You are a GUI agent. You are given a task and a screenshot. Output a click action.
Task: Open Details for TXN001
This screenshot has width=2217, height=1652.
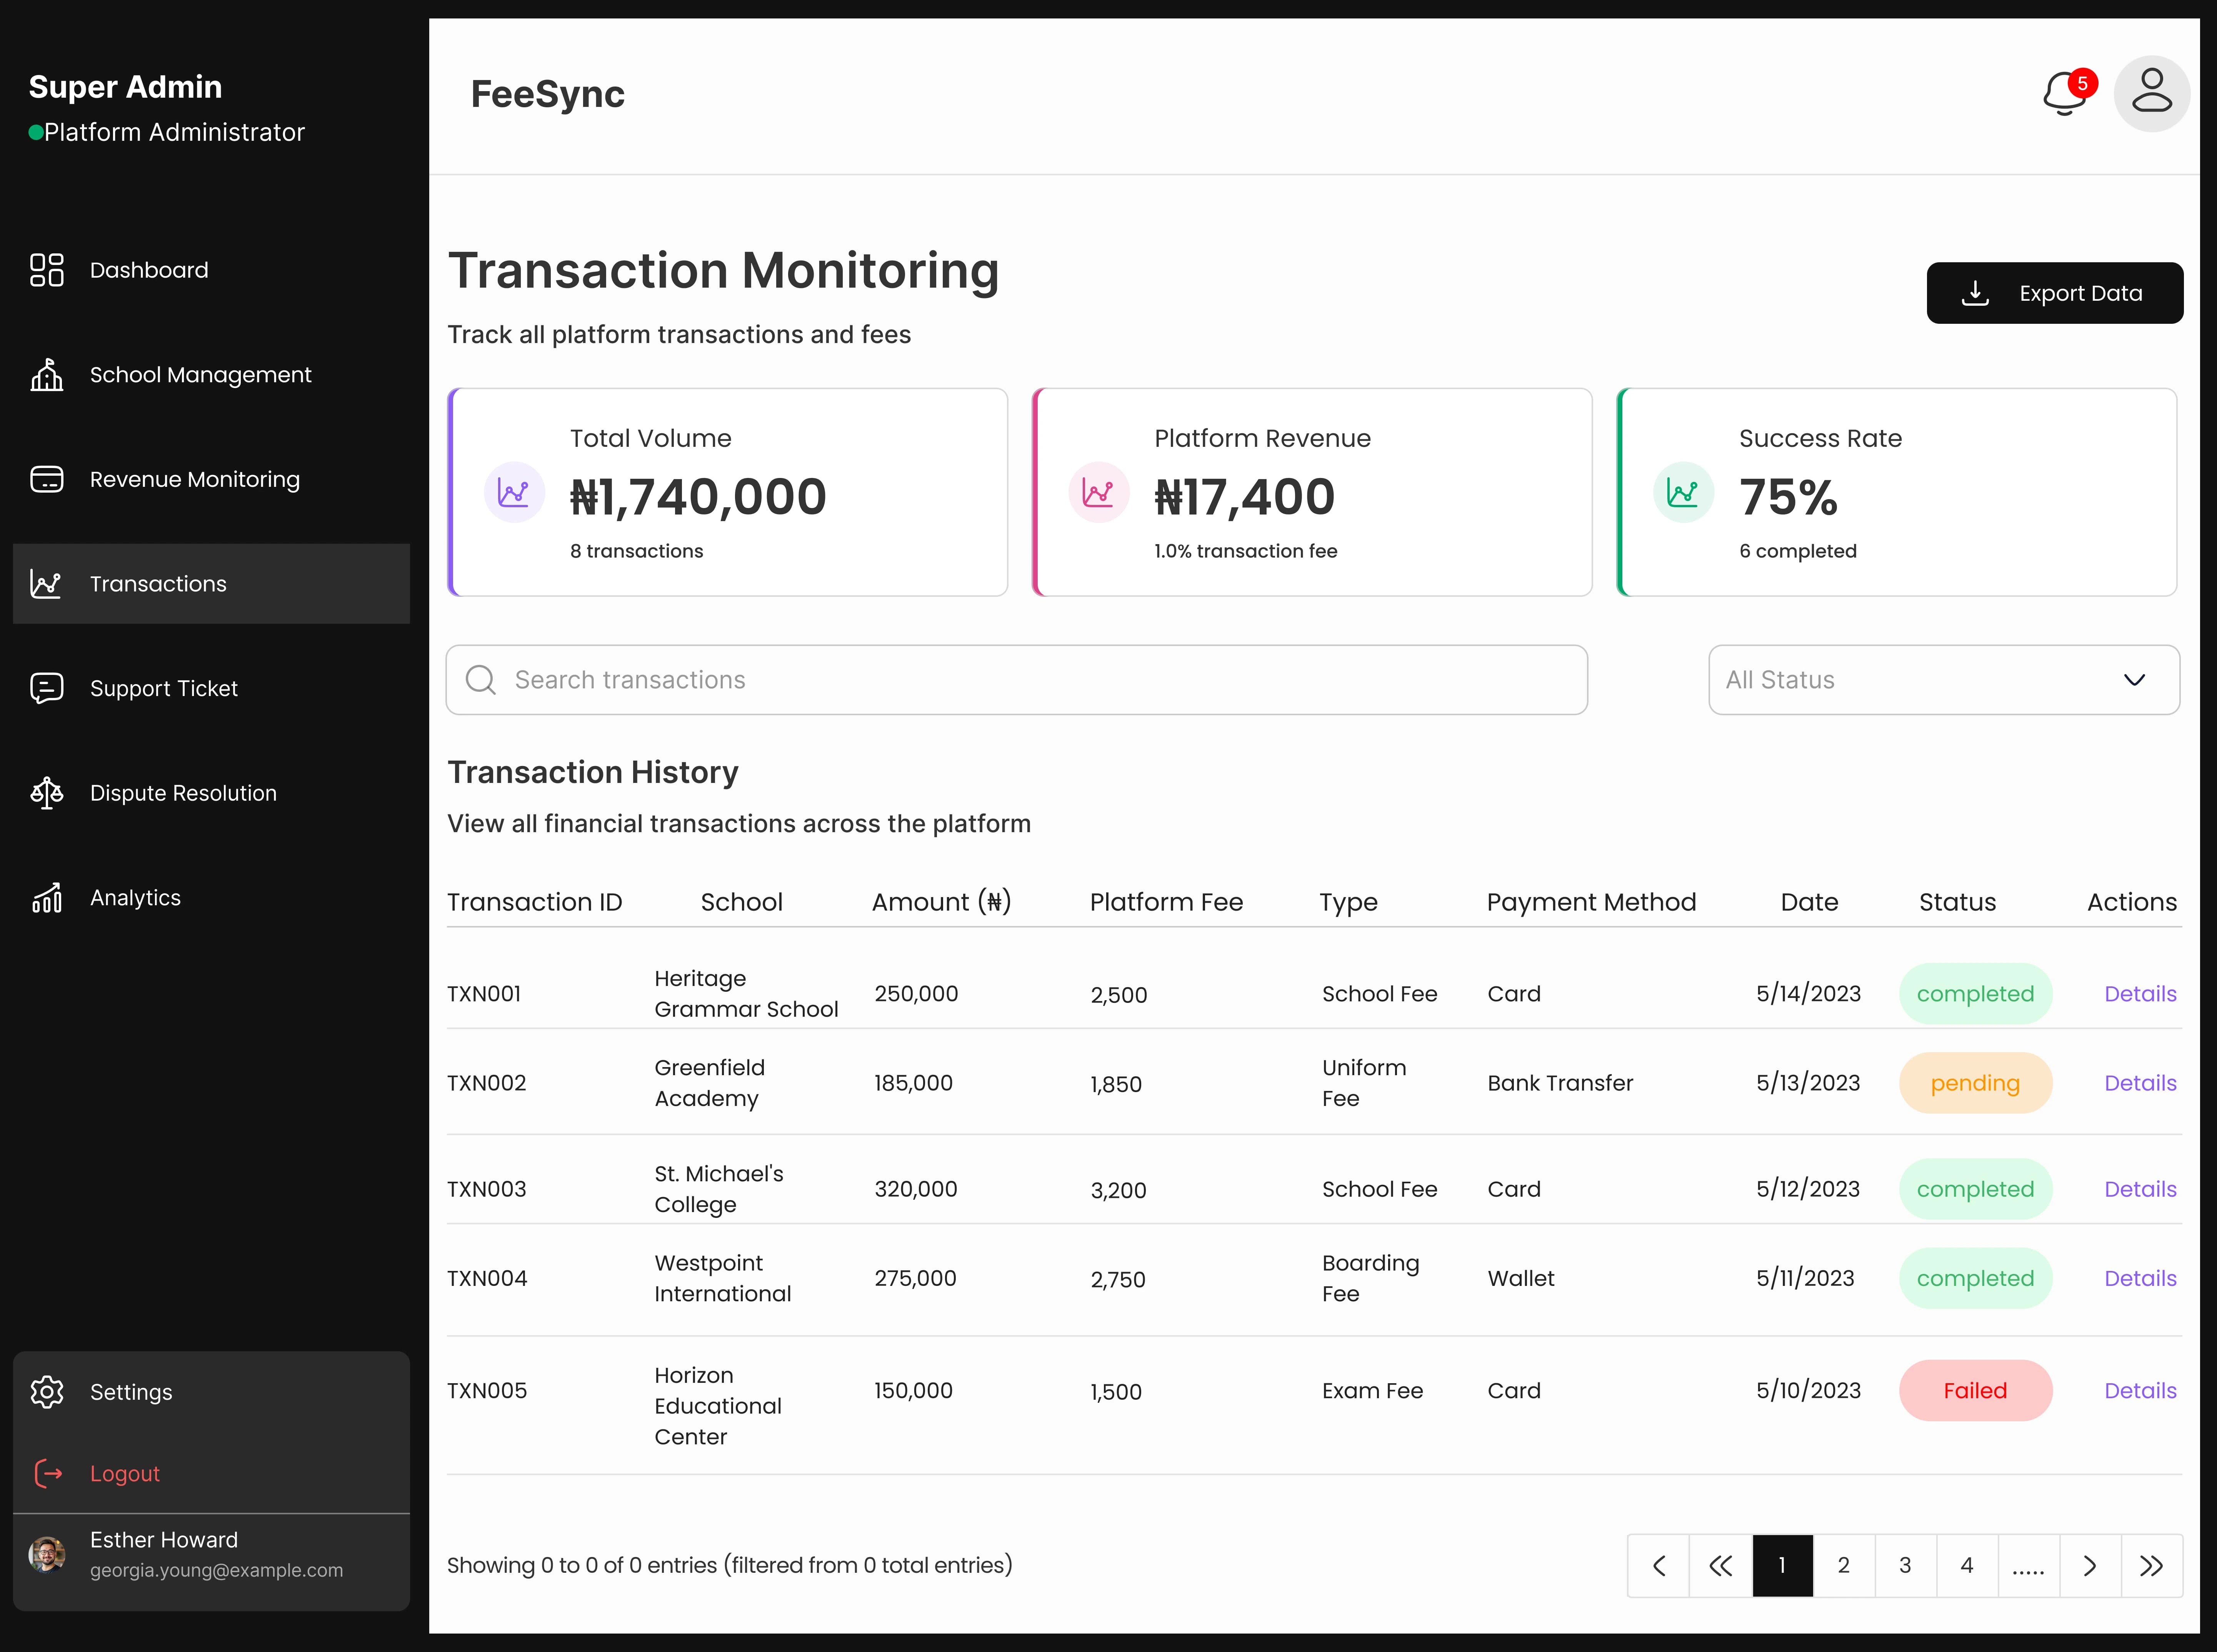2140,994
